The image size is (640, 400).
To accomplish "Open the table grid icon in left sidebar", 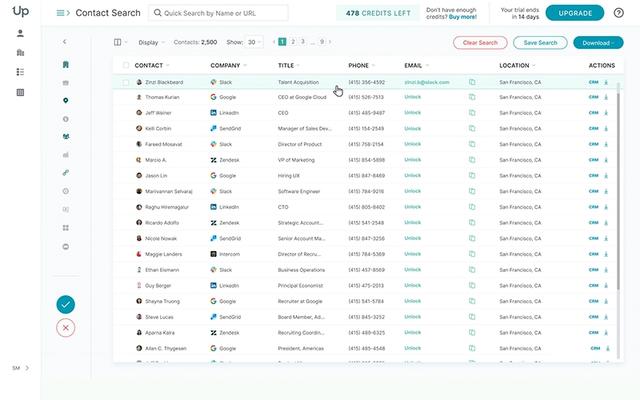I will click(x=20, y=93).
